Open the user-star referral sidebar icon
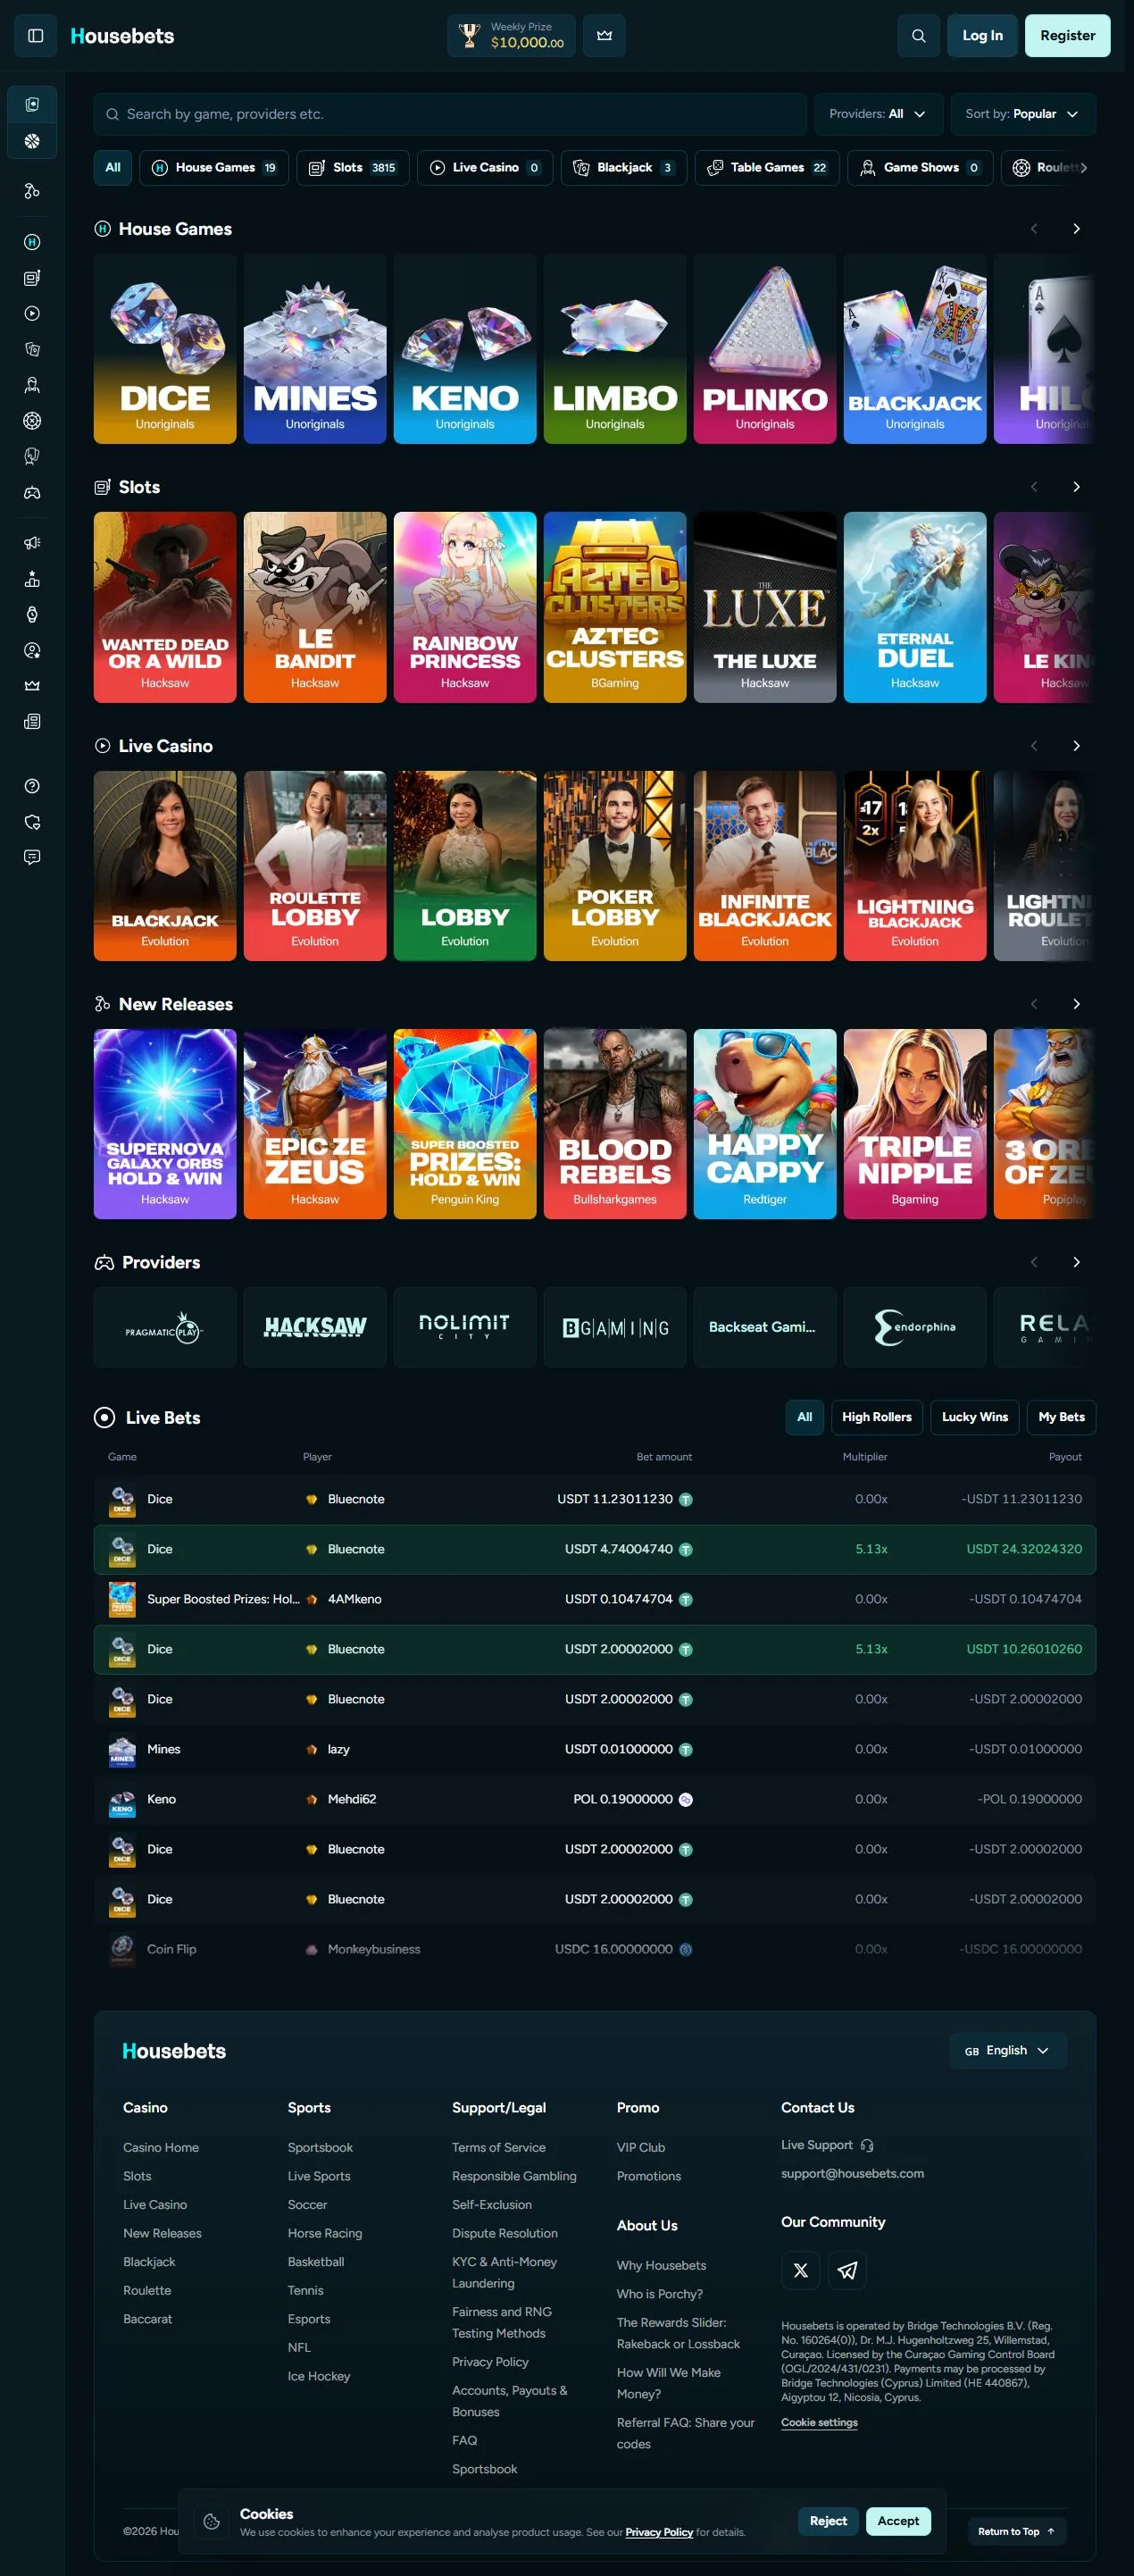This screenshot has width=1134, height=2576. 32,650
